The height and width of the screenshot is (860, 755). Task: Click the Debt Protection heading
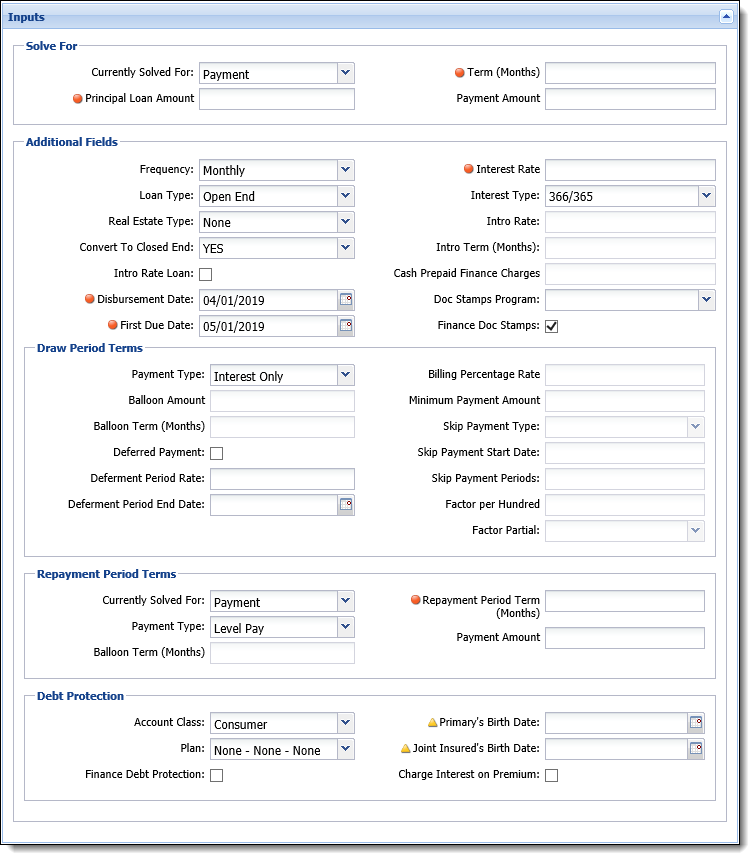[x=80, y=696]
